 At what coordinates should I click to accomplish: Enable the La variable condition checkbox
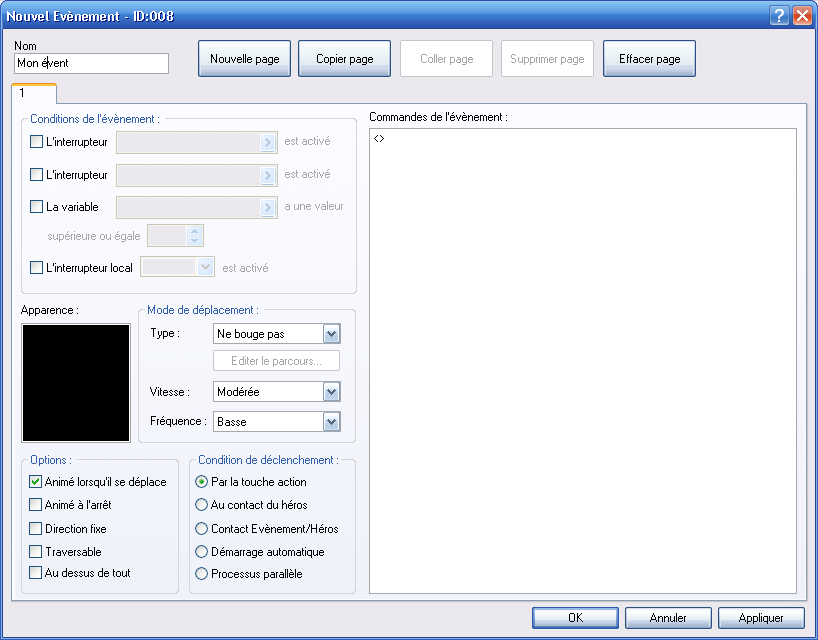(37, 207)
